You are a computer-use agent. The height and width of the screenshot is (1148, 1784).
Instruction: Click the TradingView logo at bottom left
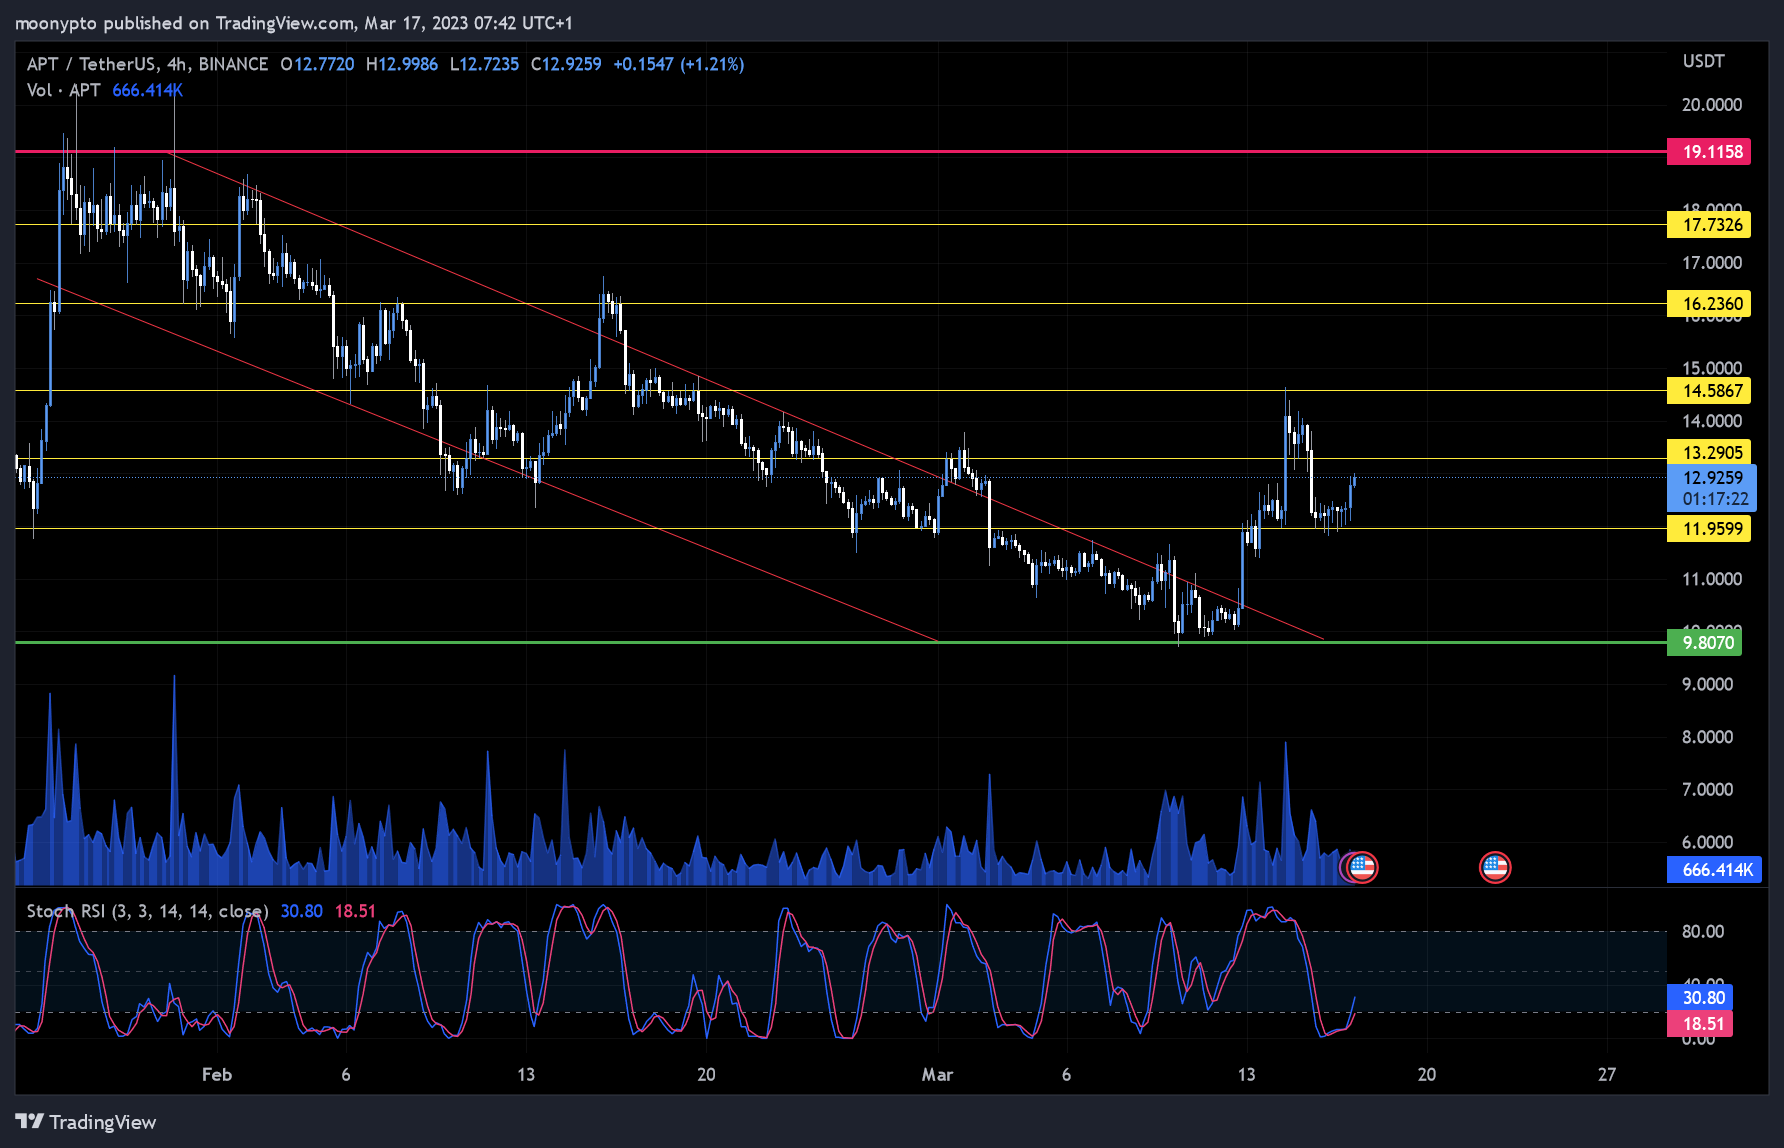click(x=86, y=1122)
